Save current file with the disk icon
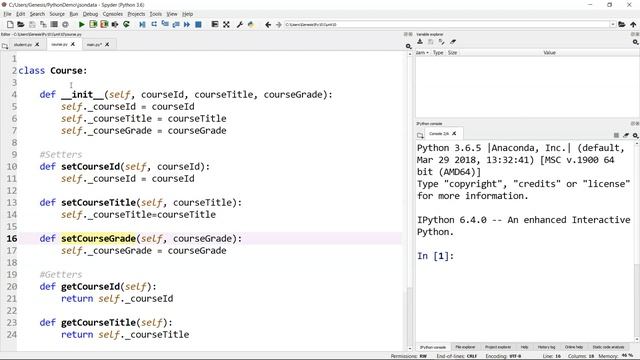Screen dimensions: 640x360 click(32, 24)
